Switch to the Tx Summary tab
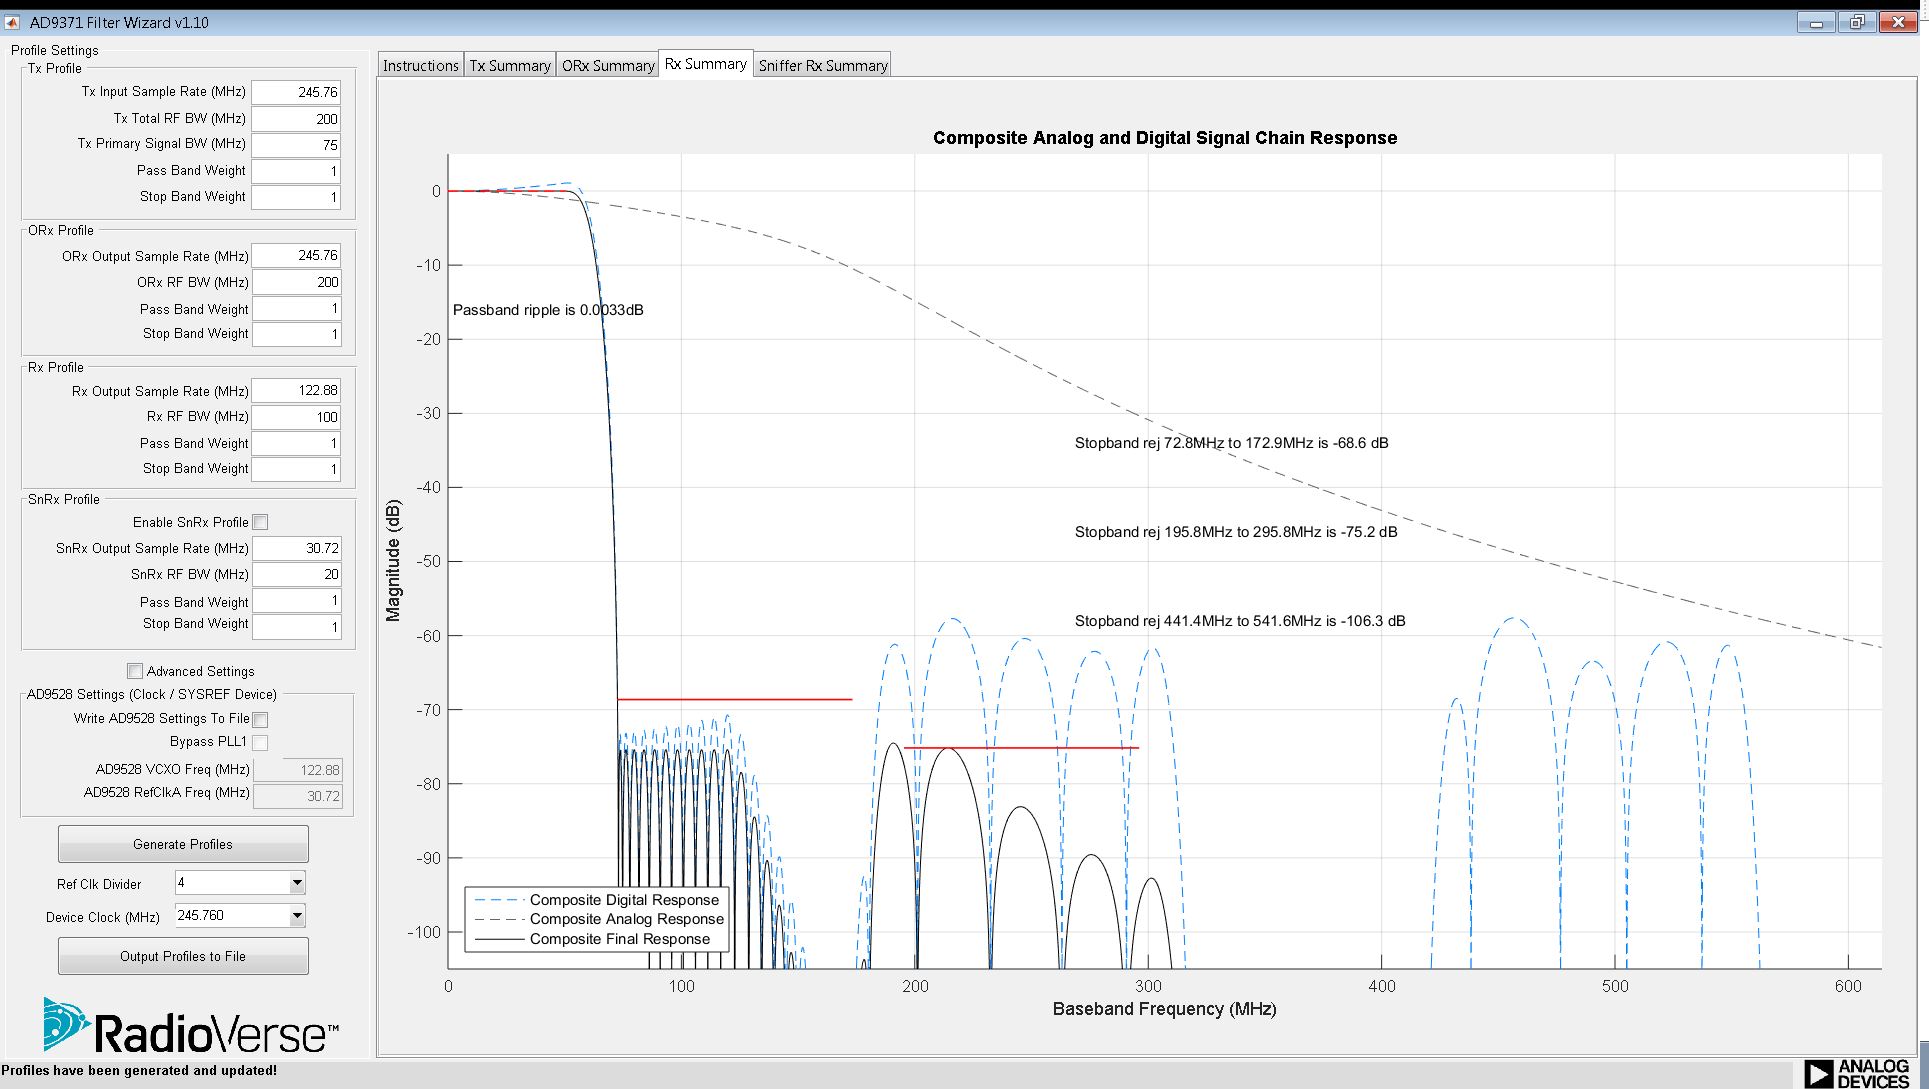The height and width of the screenshot is (1089, 1929). 510,66
